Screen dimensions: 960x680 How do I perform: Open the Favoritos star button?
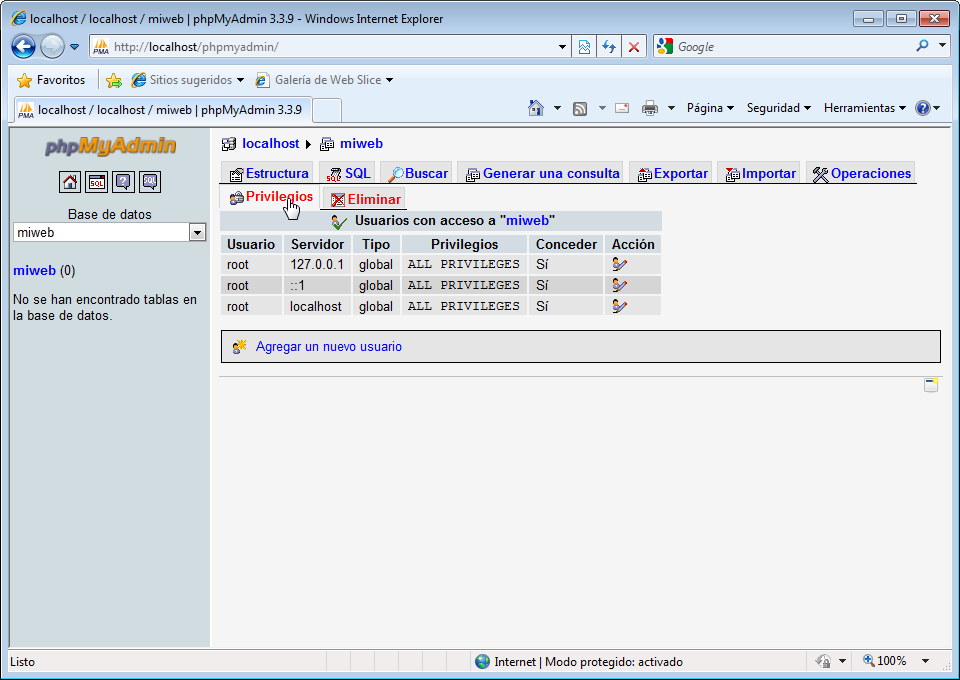tap(51, 80)
